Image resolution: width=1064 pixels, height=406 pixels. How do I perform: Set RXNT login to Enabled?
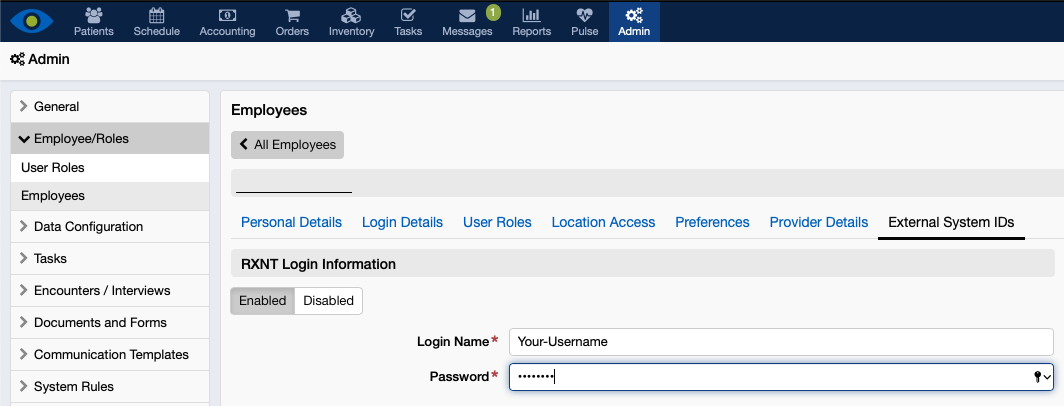pos(263,301)
